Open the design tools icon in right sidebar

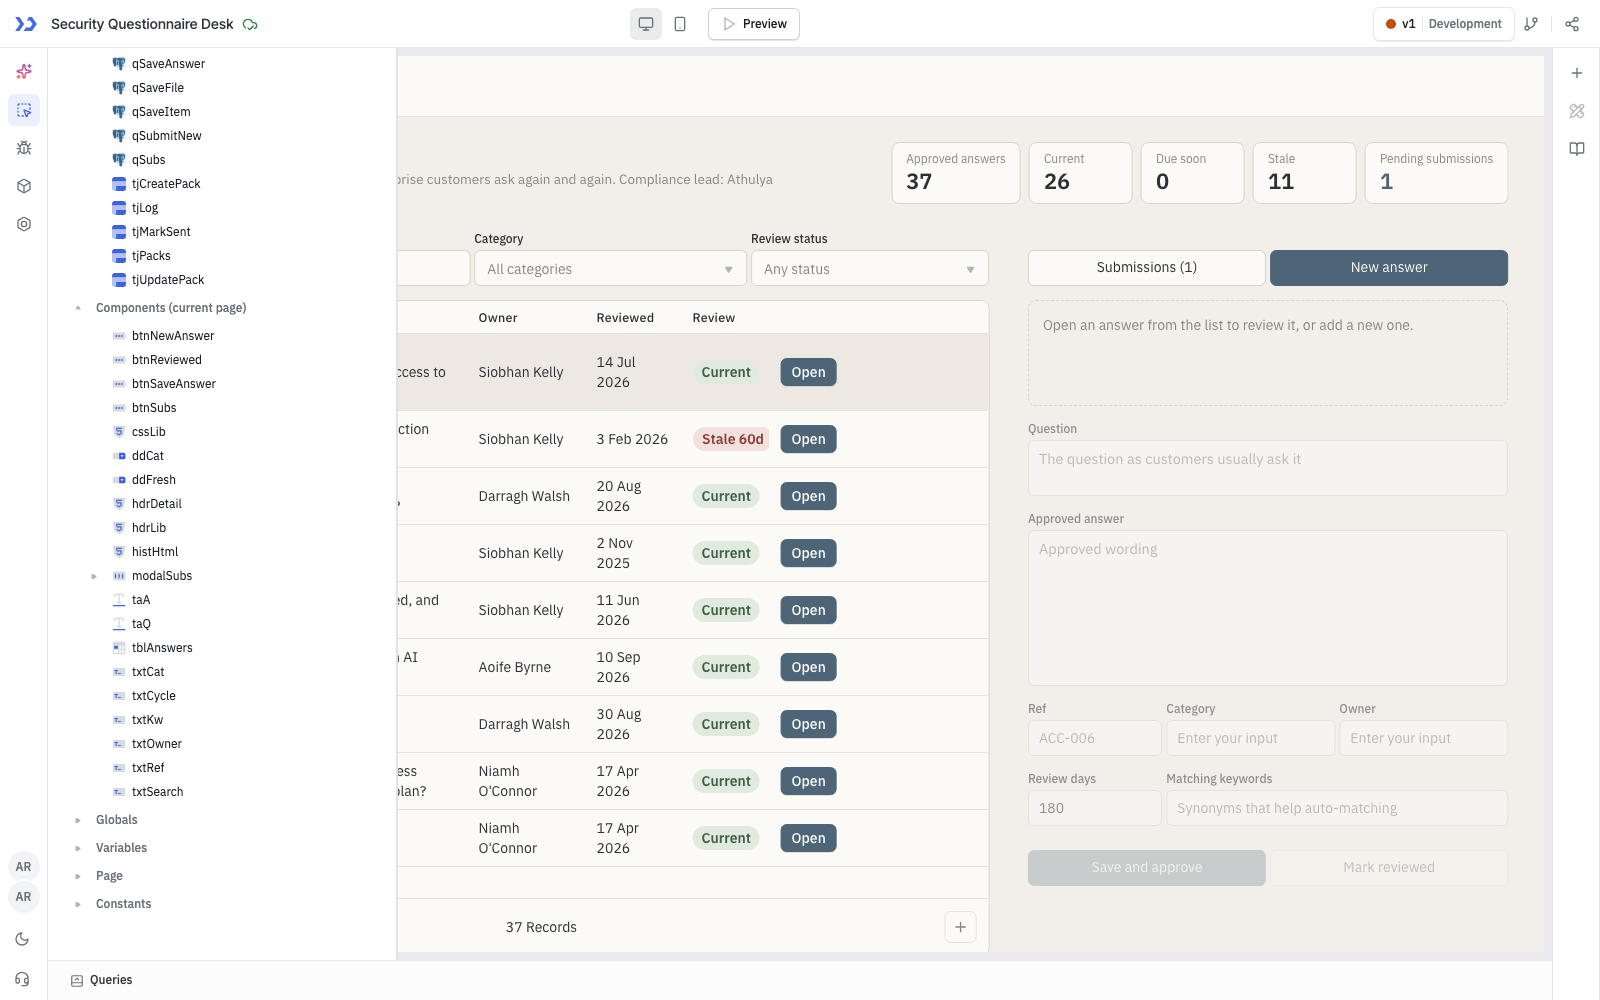tap(1577, 111)
